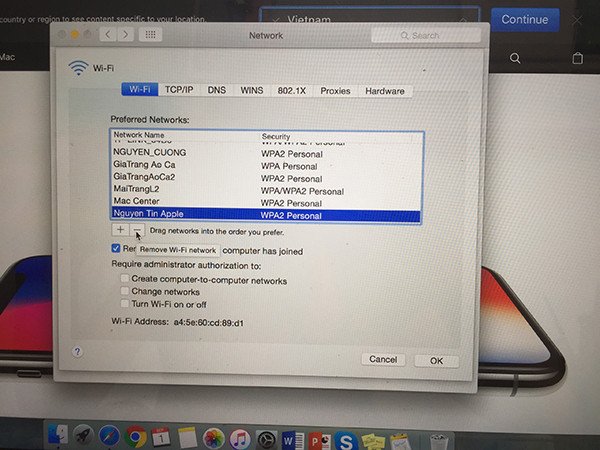Switch to the Hardware tab
Screen dimensions: 600x450
click(x=385, y=91)
